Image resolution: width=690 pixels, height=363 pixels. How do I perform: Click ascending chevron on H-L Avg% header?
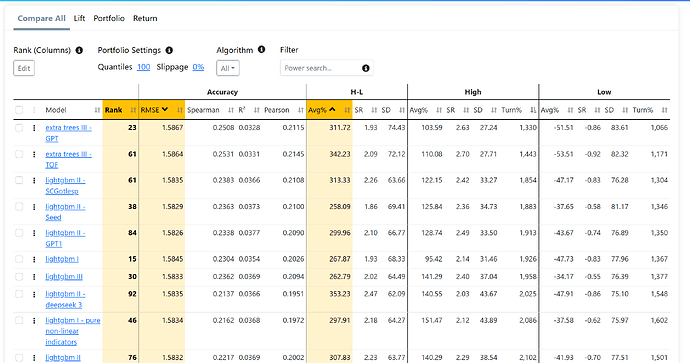[x=332, y=110]
